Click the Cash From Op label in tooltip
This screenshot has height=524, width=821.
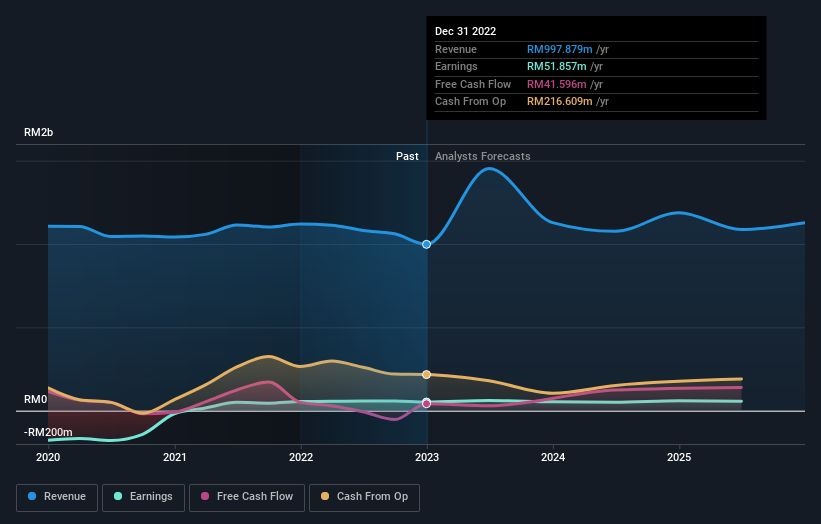point(470,102)
